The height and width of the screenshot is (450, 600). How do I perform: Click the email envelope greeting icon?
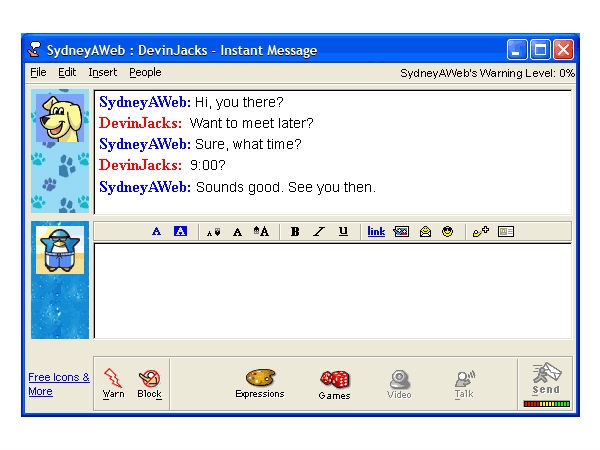(425, 232)
